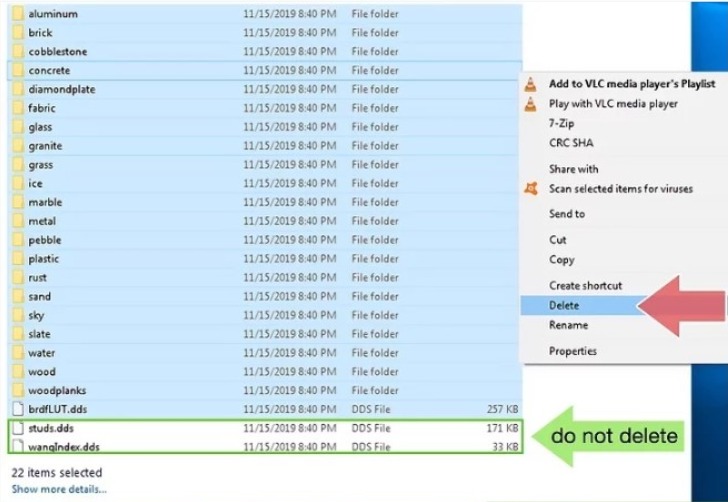Viewport: 728px width, 502px height.
Task: Click the VLC cone icon beside Add to Playlist
Action: tap(532, 84)
